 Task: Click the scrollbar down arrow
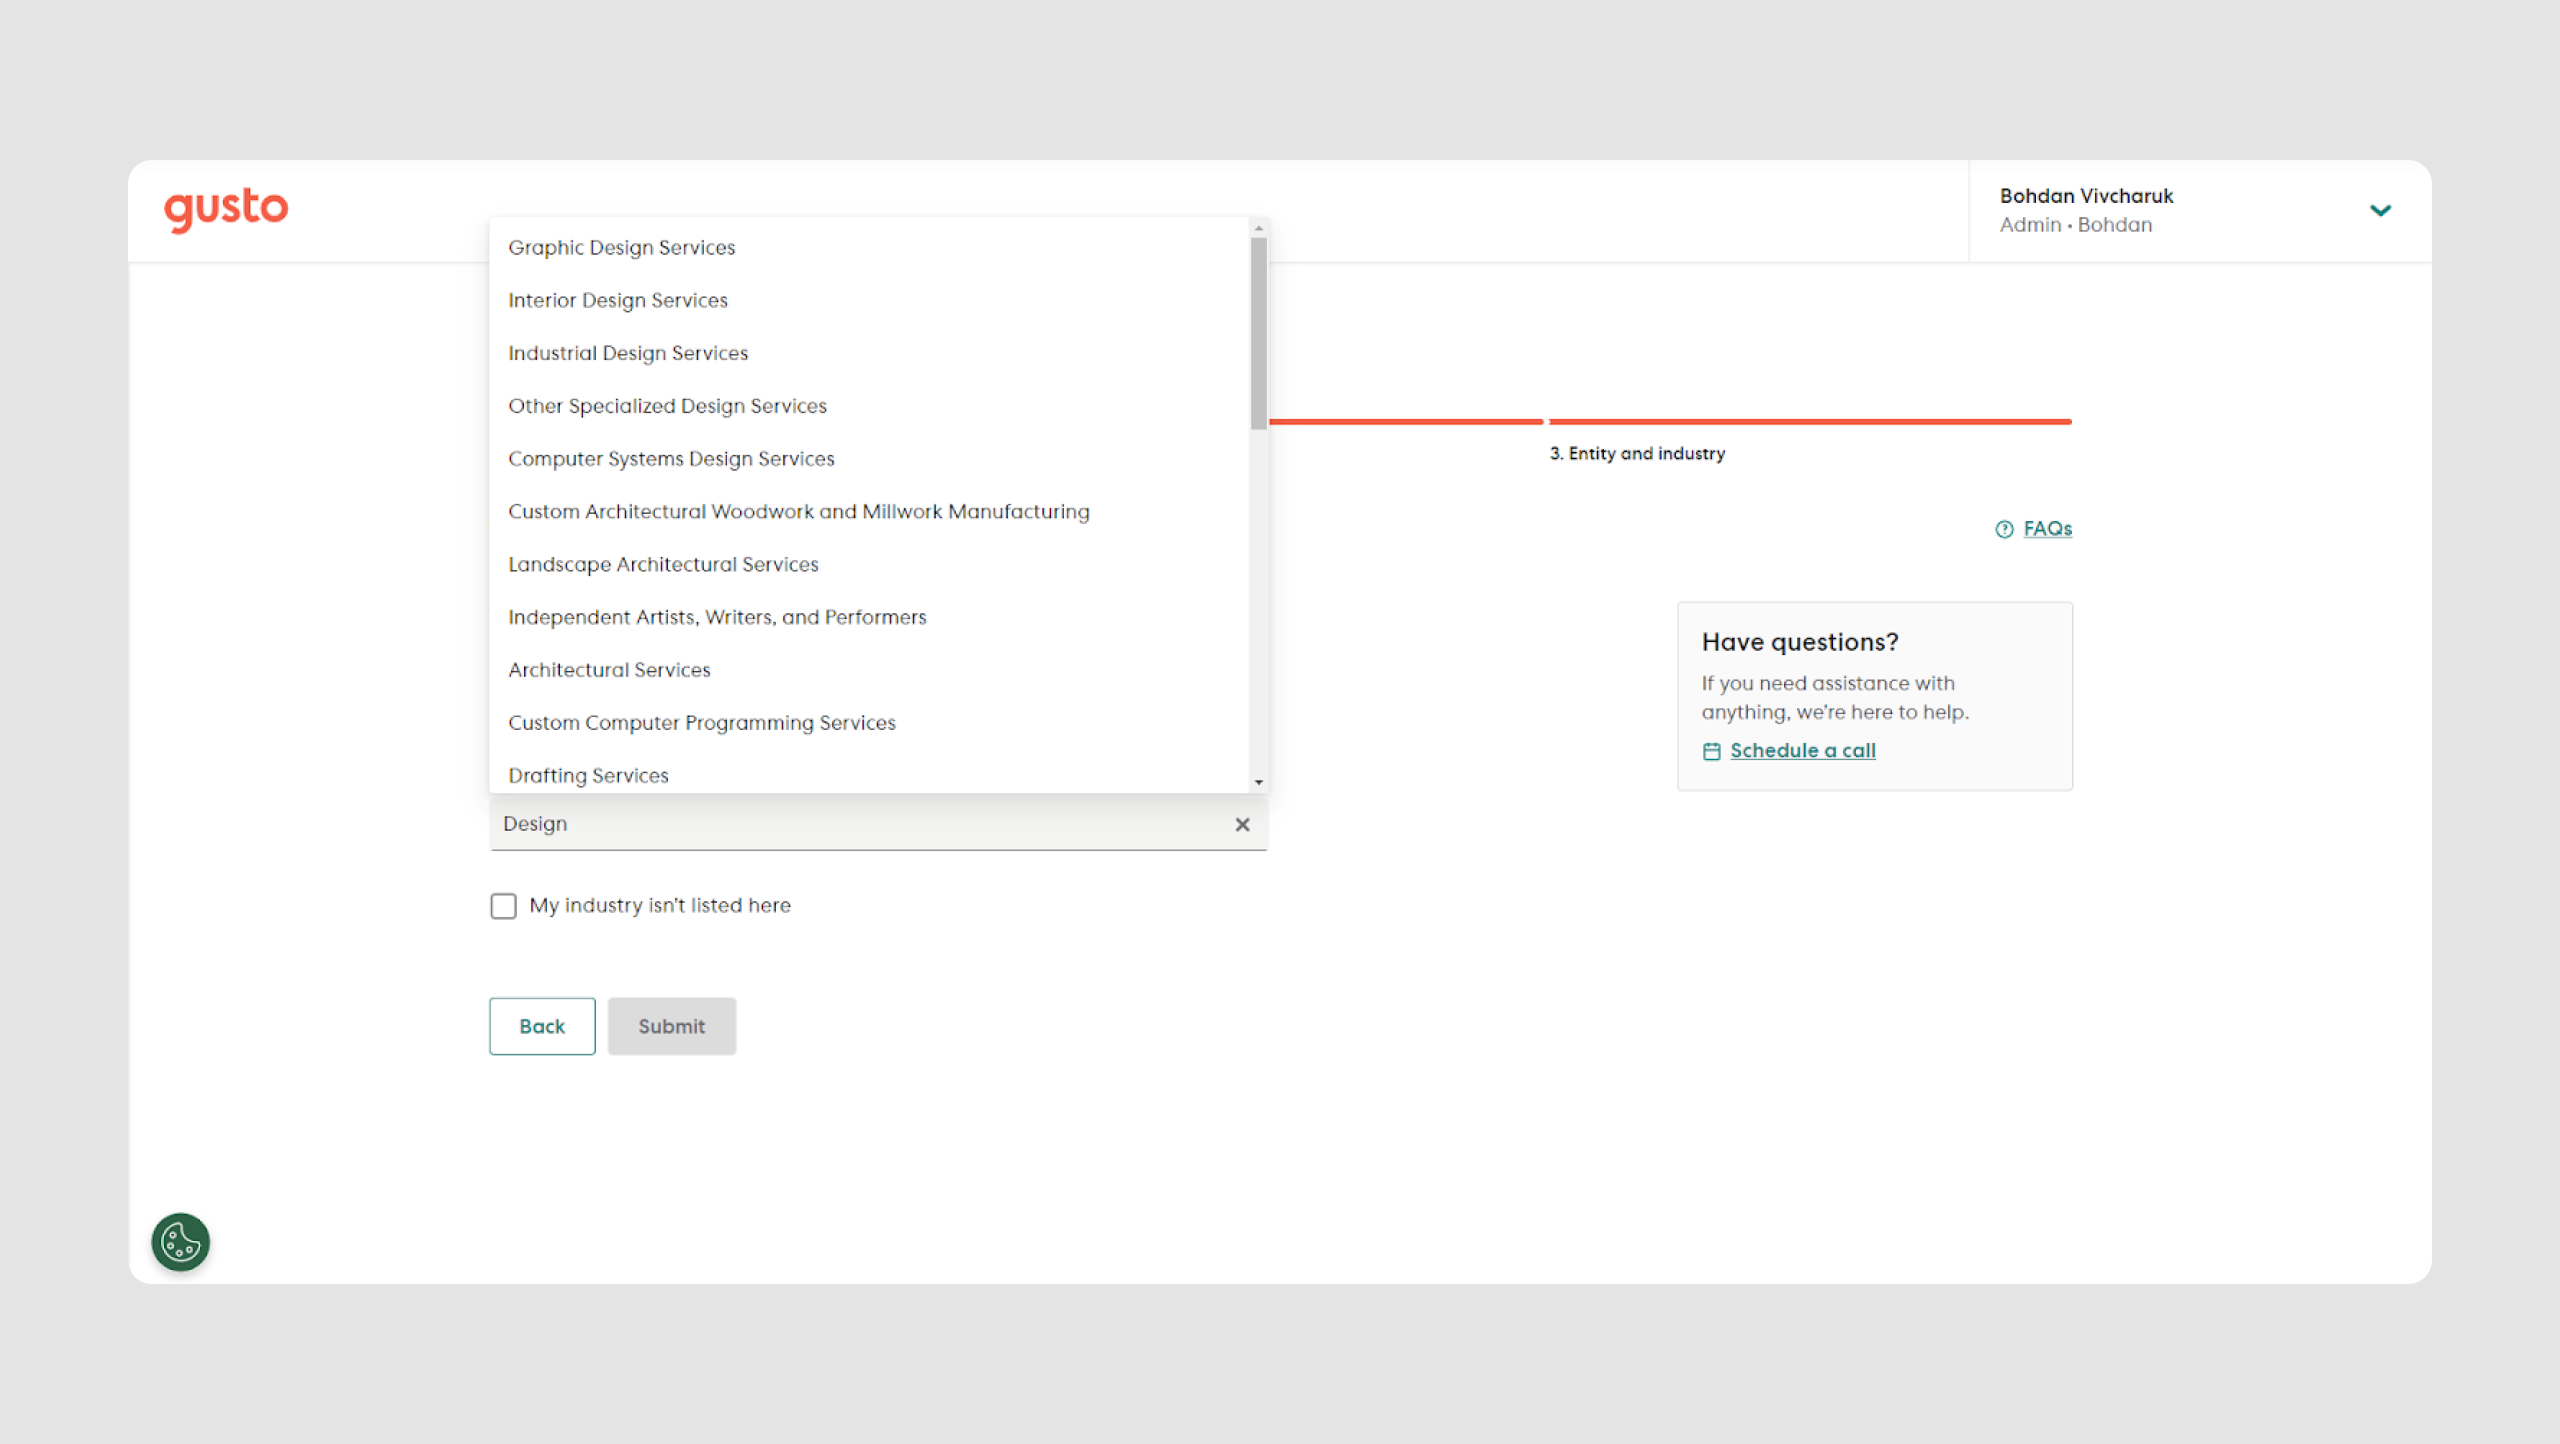1258,783
